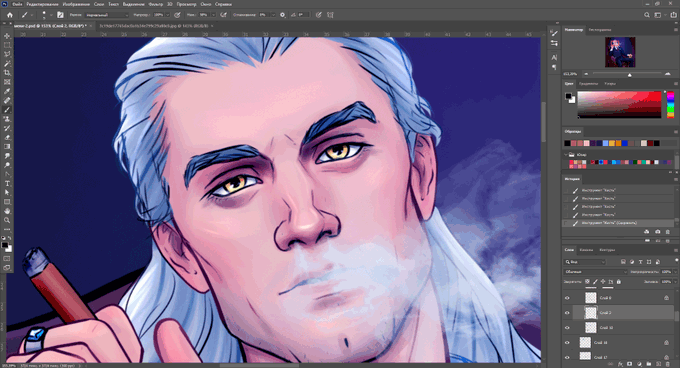Open the Фильтр menu
This screenshot has height=368, width=680.
pos(156,4)
